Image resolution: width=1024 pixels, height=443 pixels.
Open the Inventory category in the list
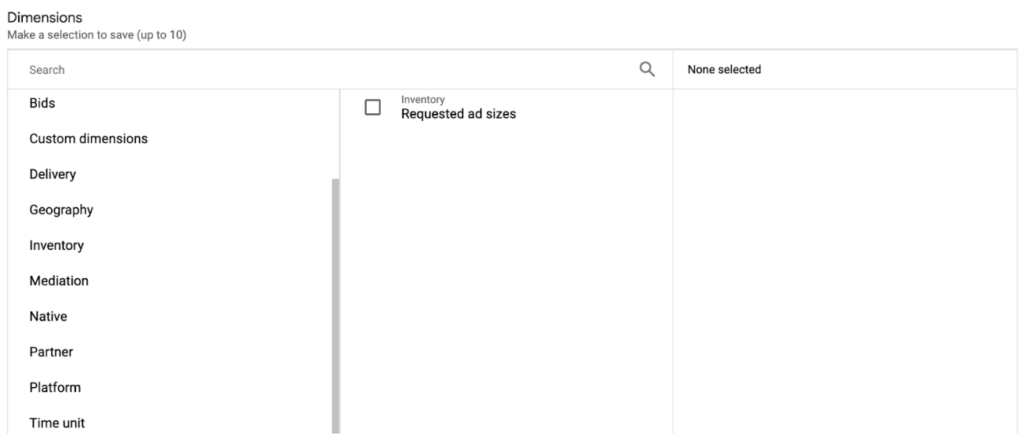point(57,245)
